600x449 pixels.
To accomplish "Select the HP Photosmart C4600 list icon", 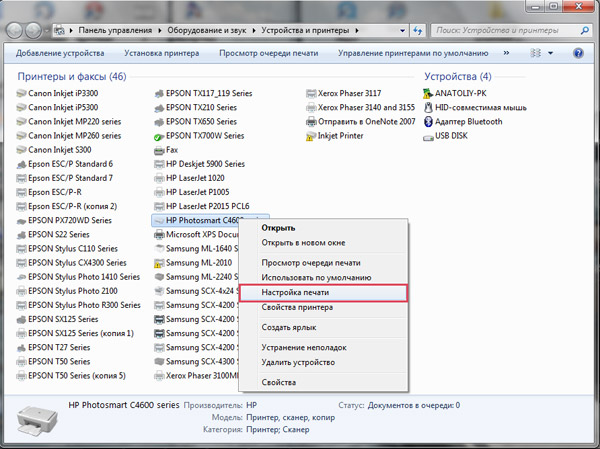I will pyautogui.click(x=159, y=221).
